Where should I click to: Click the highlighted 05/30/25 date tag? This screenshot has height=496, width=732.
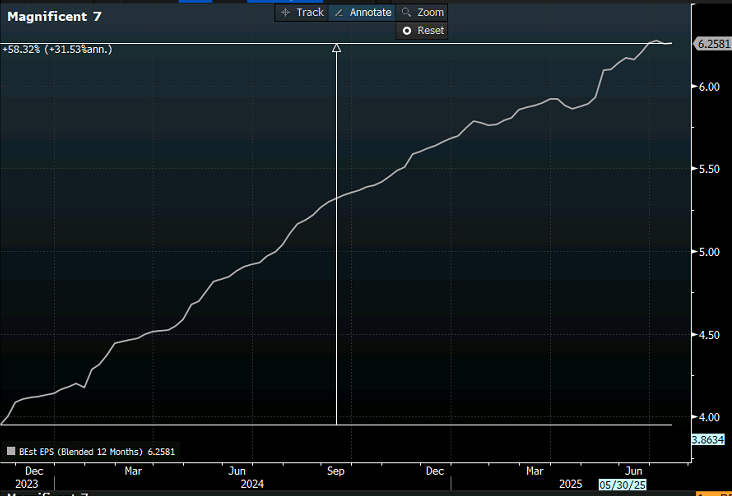click(x=622, y=484)
